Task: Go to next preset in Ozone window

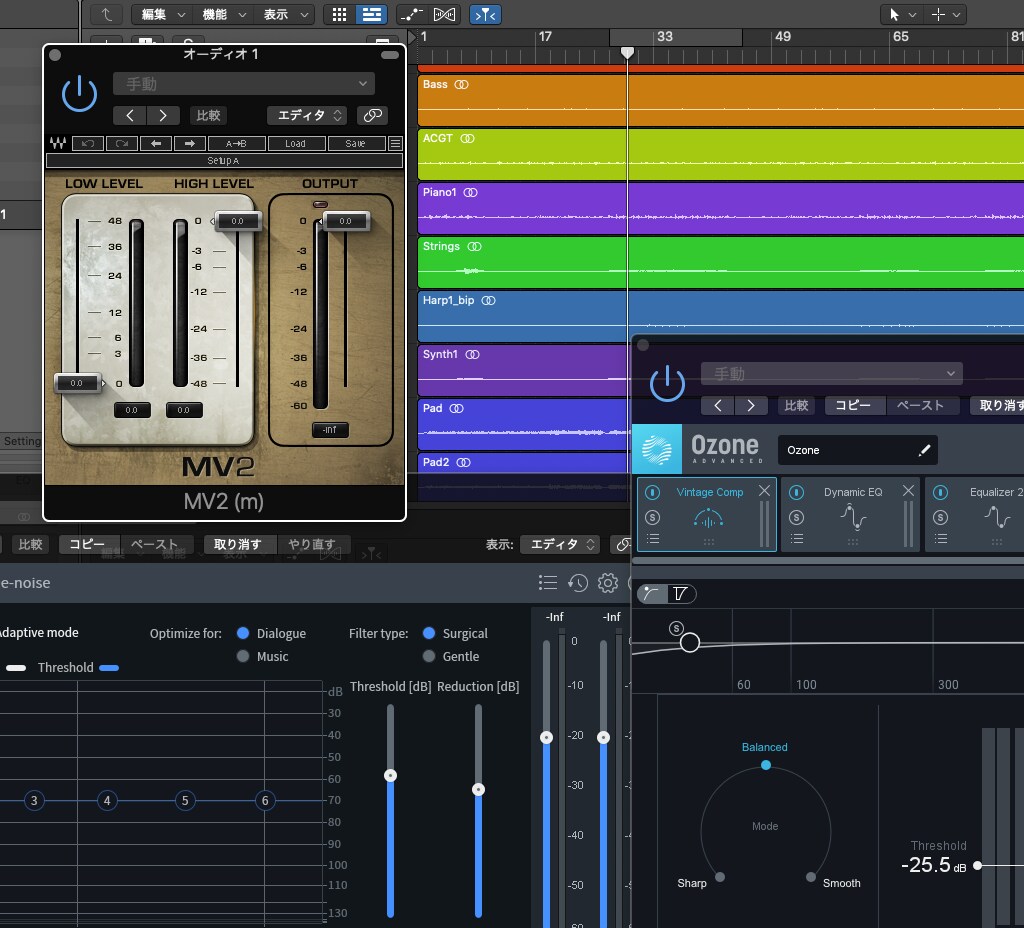Action: click(x=750, y=406)
